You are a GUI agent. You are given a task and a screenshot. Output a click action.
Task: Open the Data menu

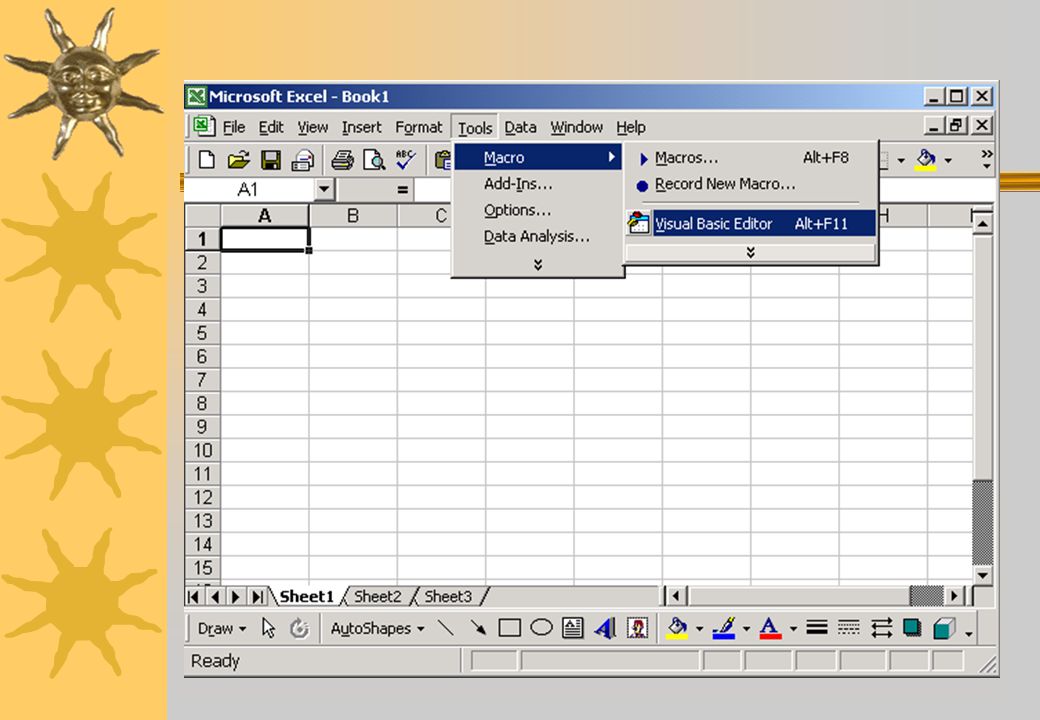[x=520, y=127]
